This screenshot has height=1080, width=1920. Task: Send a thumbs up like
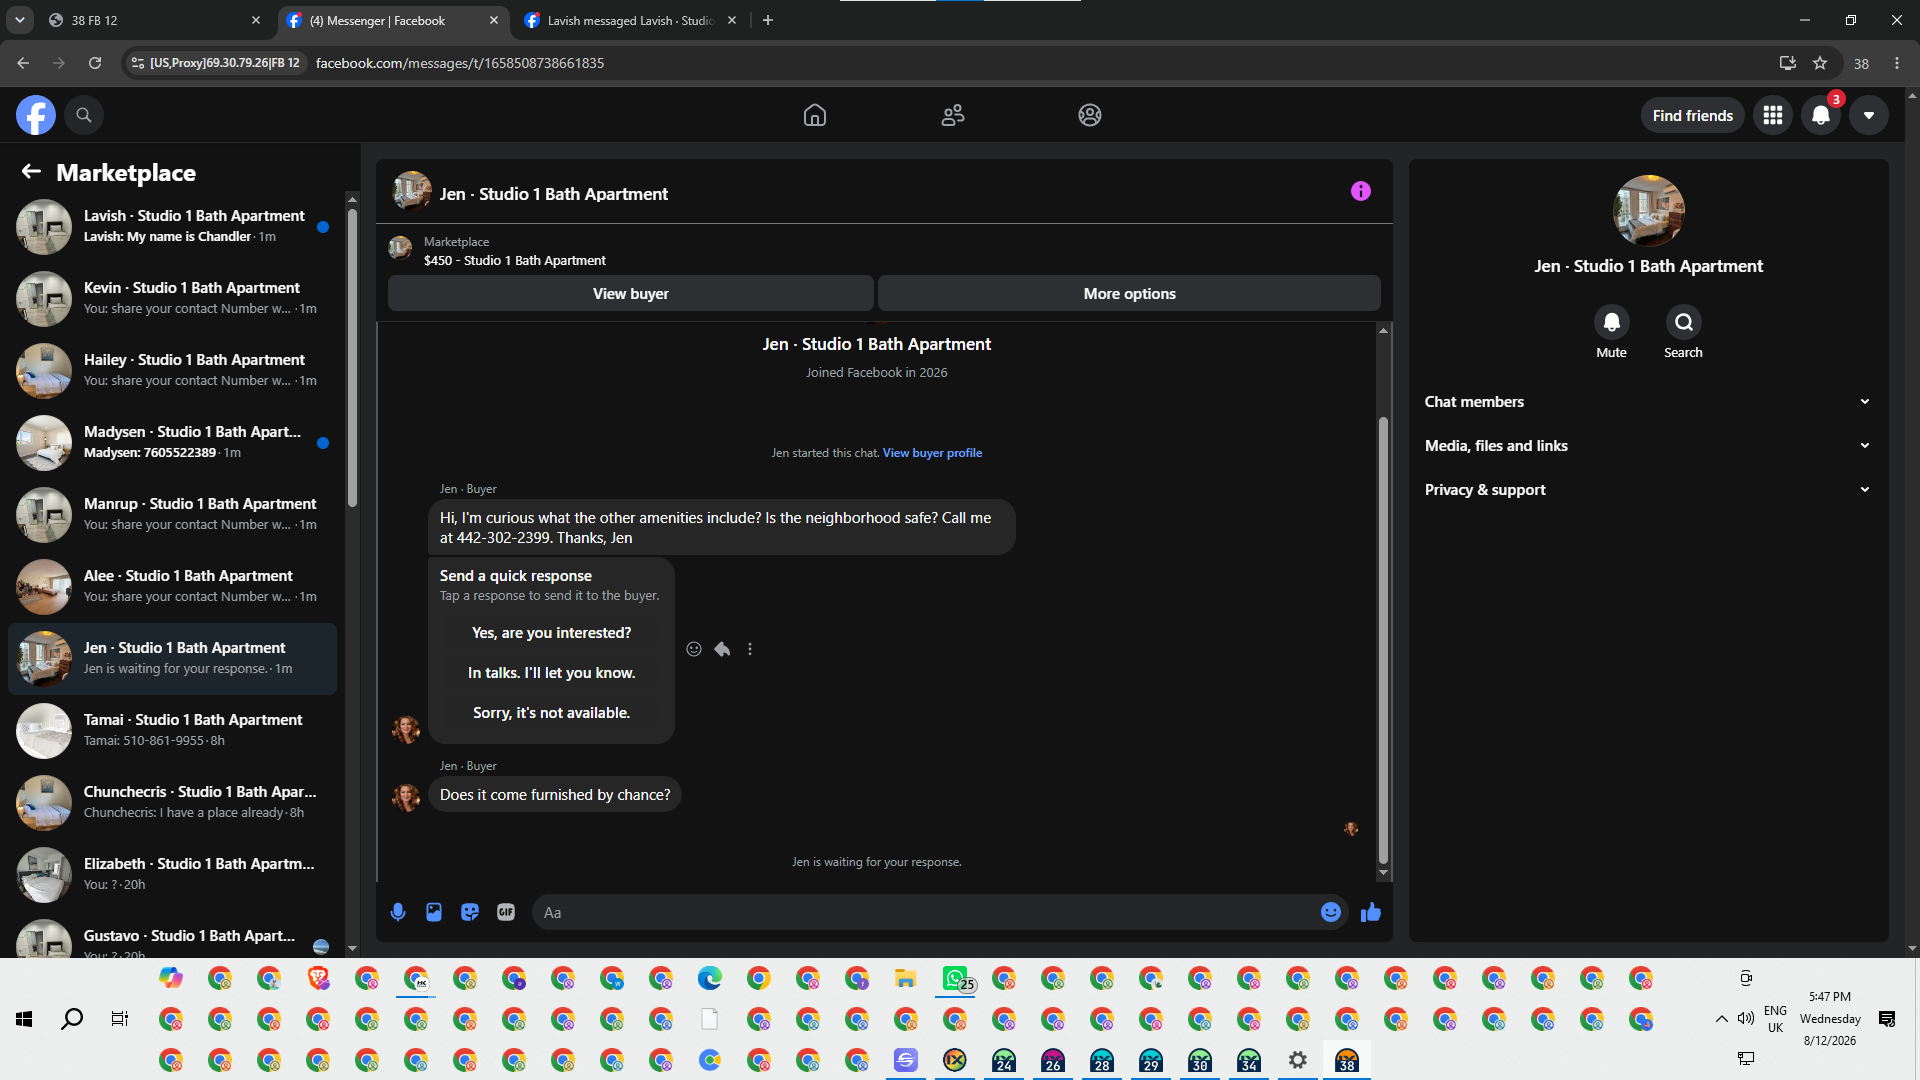tap(1371, 912)
